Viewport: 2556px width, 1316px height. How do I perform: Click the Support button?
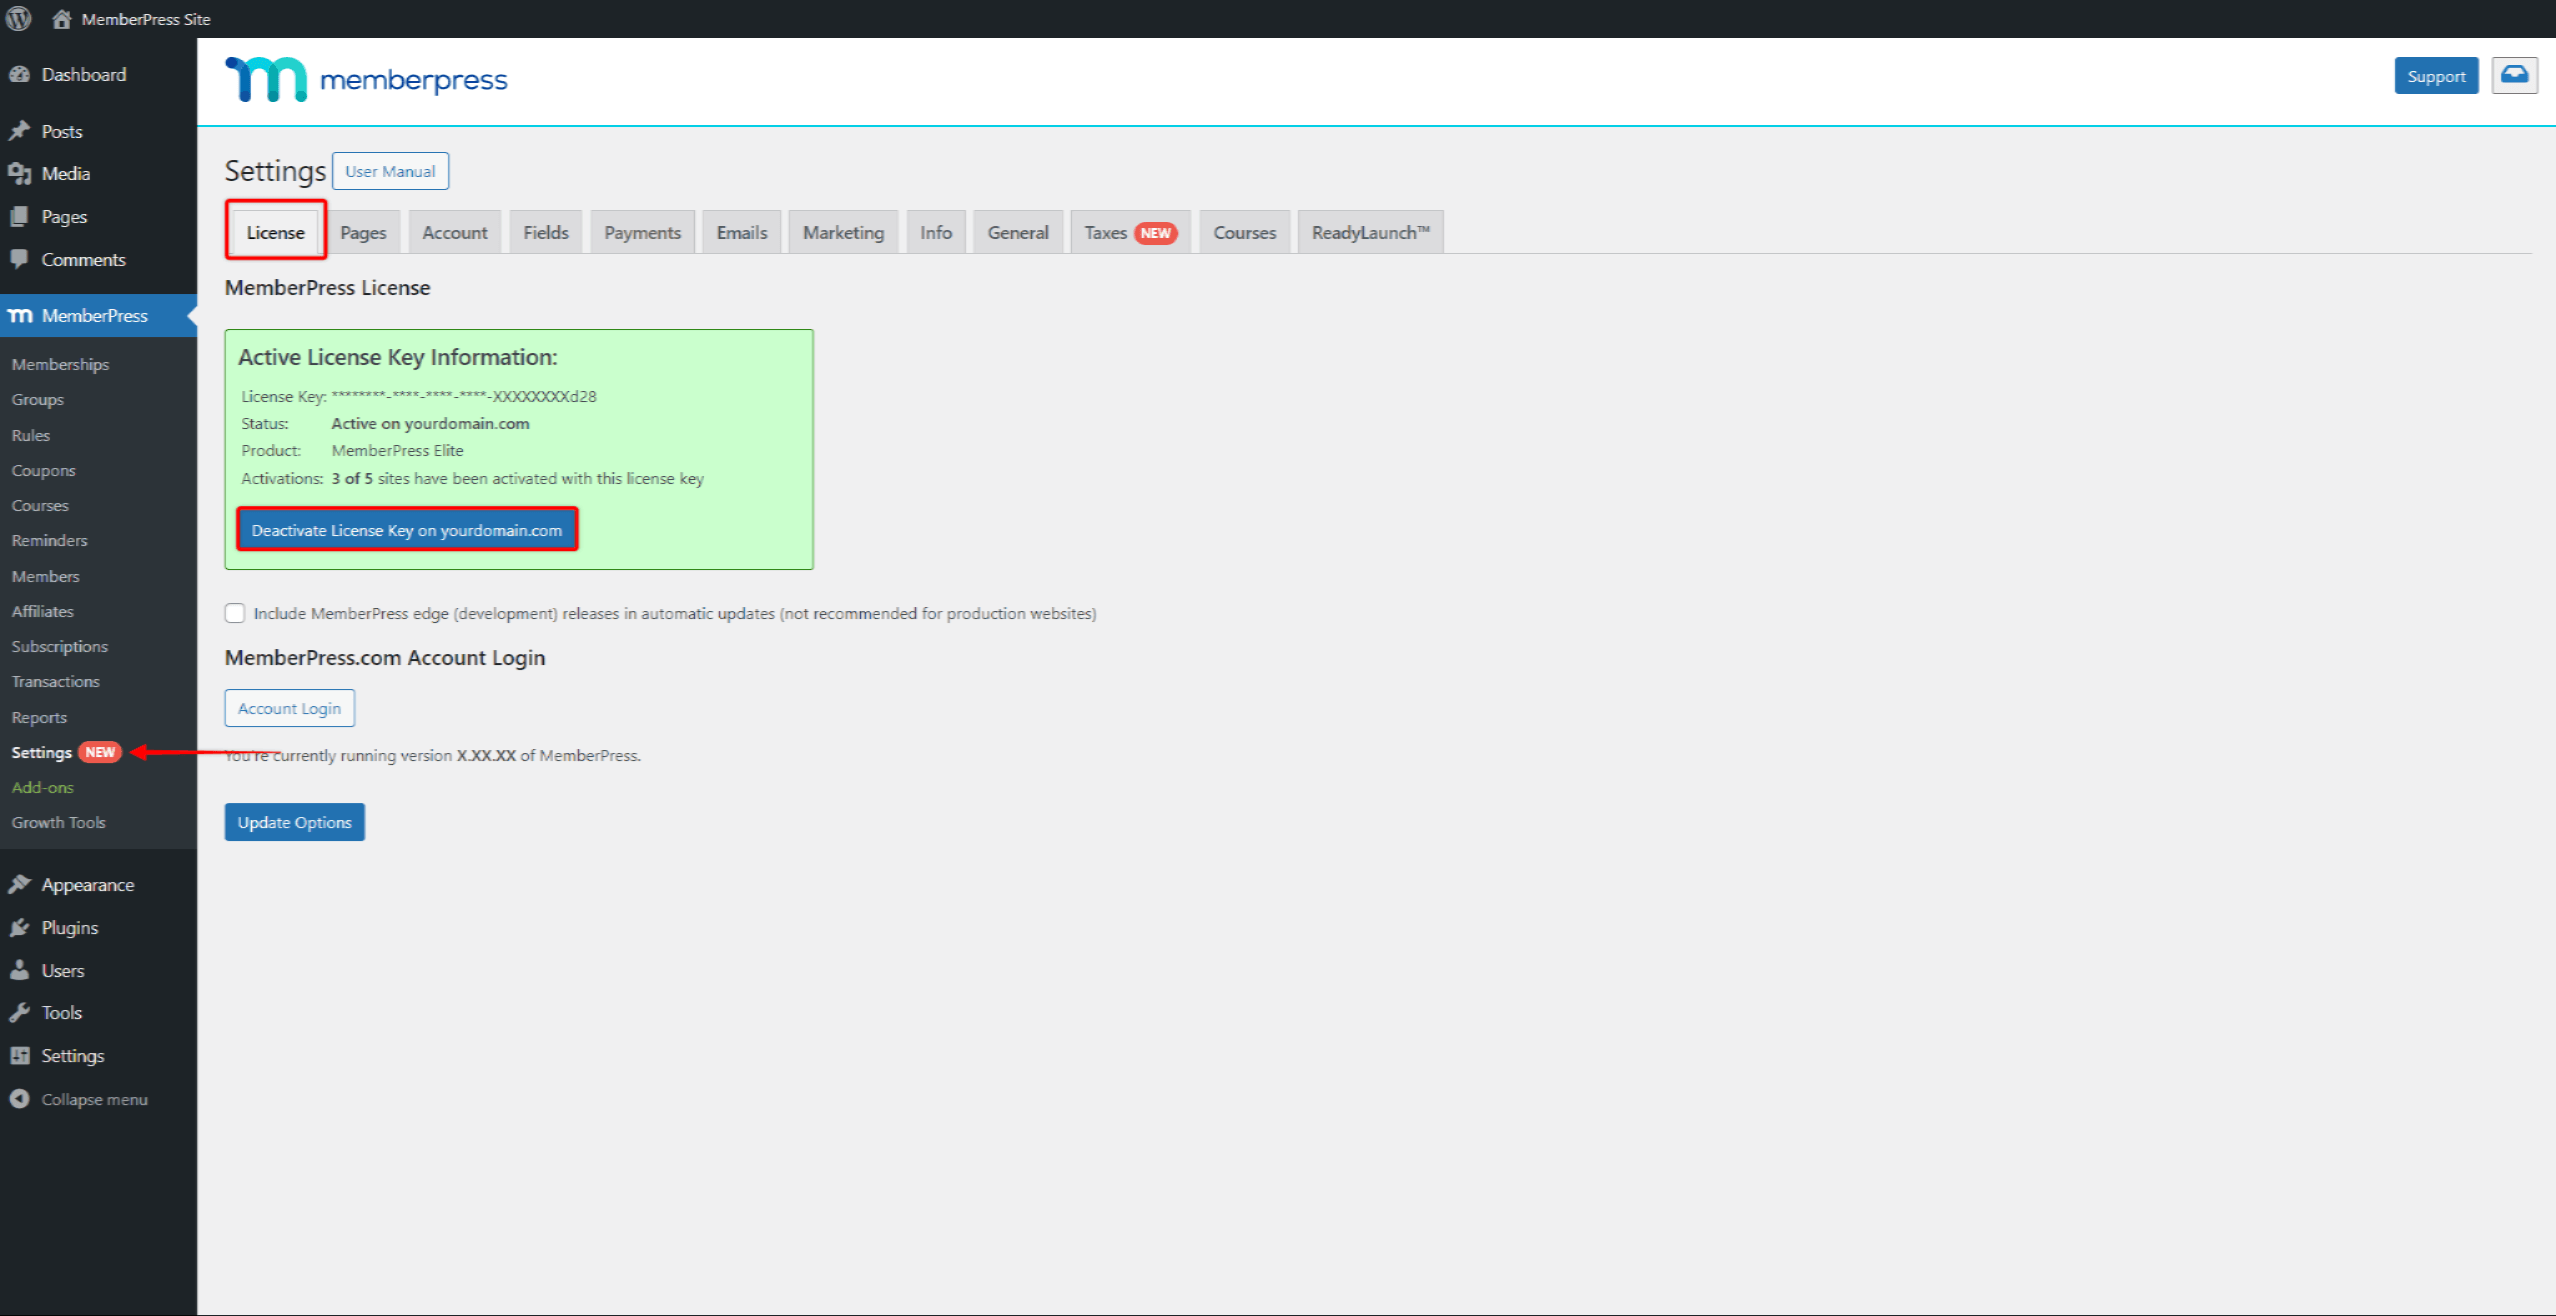click(x=2436, y=76)
